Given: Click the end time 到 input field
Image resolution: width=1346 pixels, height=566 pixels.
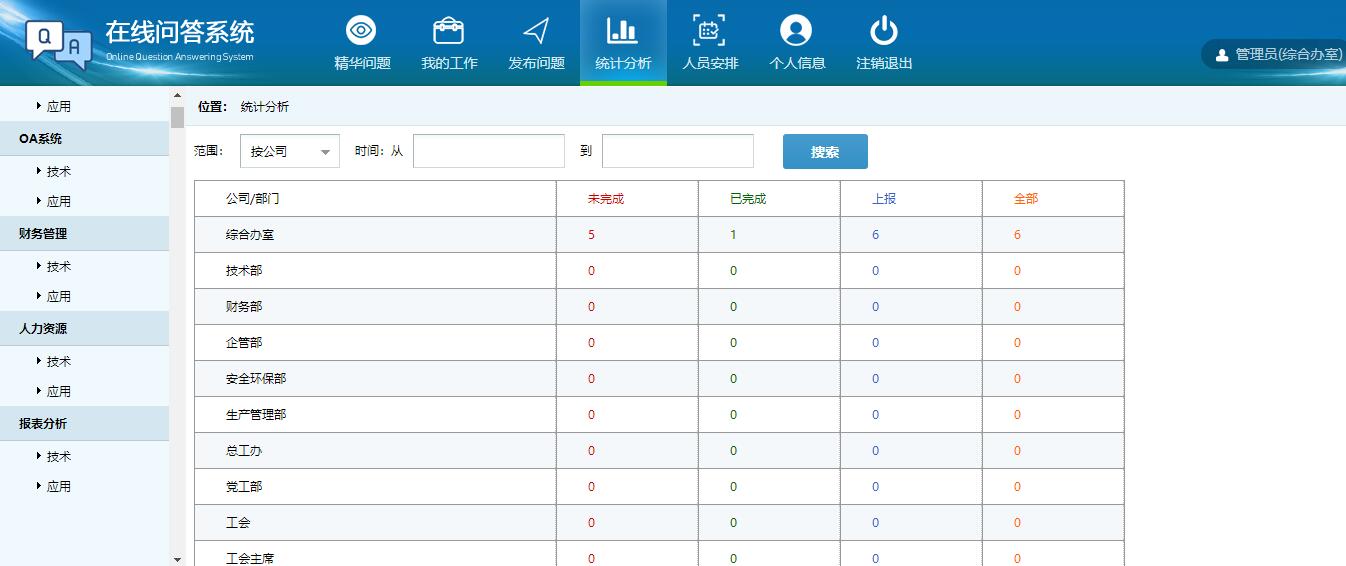Looking at the screenshot, I should (x=677, y=152).
